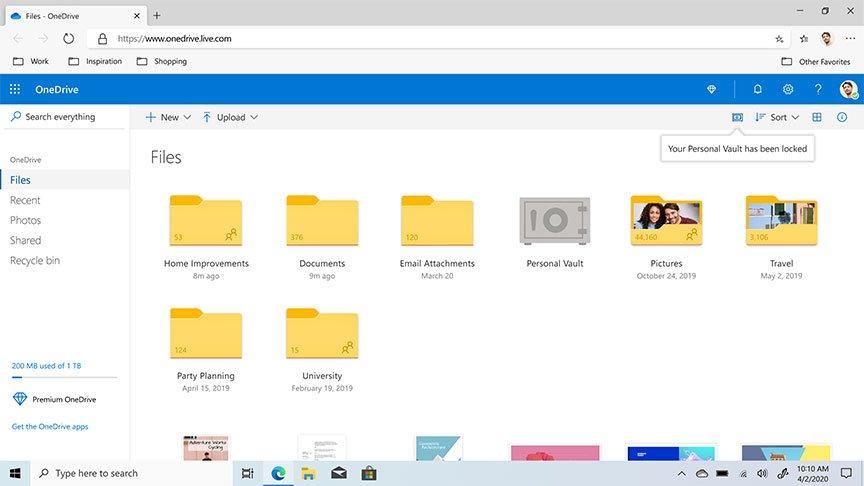This screenshot has height=486, width=864.
Task: Click the Search everything field
Action: [x=65, y=117]
